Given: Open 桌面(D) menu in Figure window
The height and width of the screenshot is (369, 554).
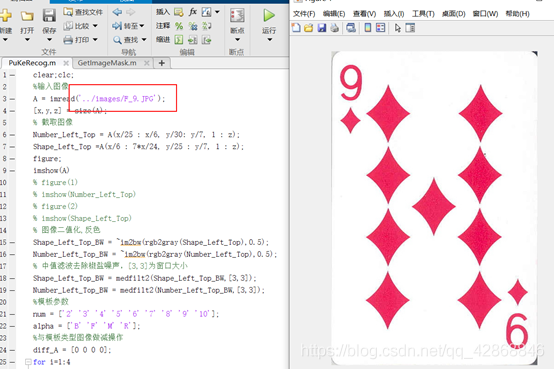Looking at the screenshot, I should tap(454, 14).
